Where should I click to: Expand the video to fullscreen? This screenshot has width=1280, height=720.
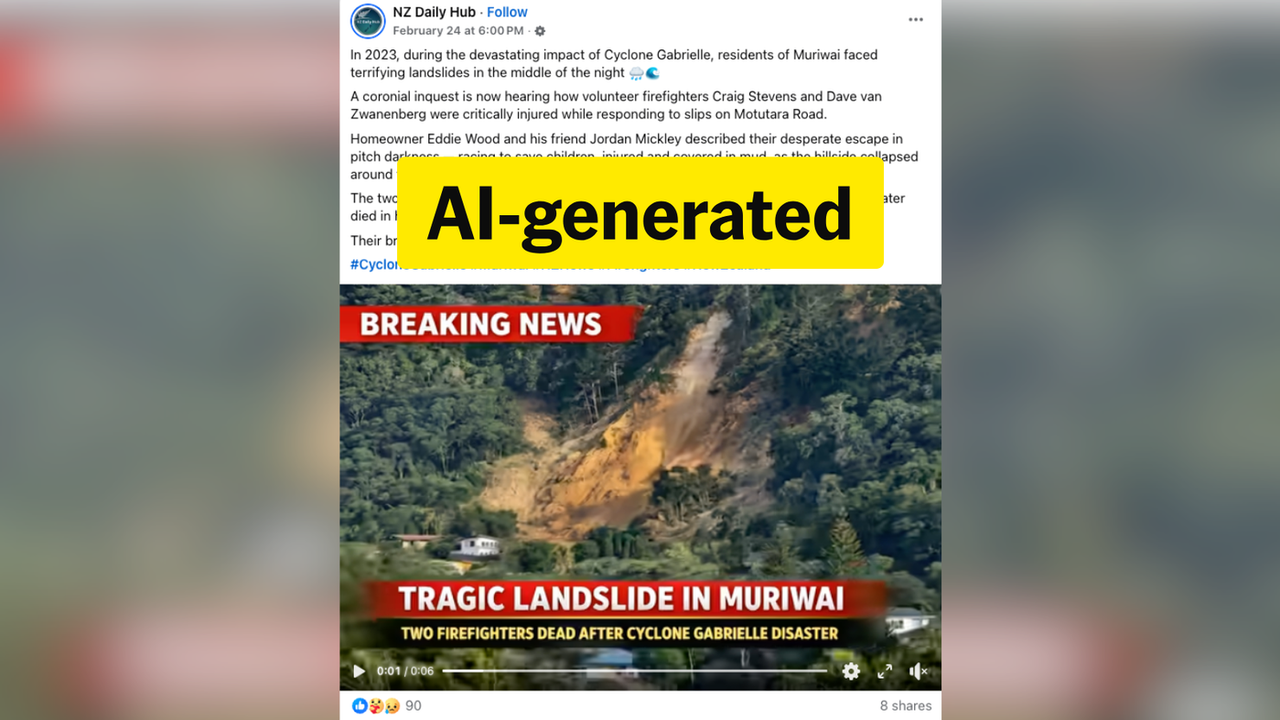pos(885,671)
